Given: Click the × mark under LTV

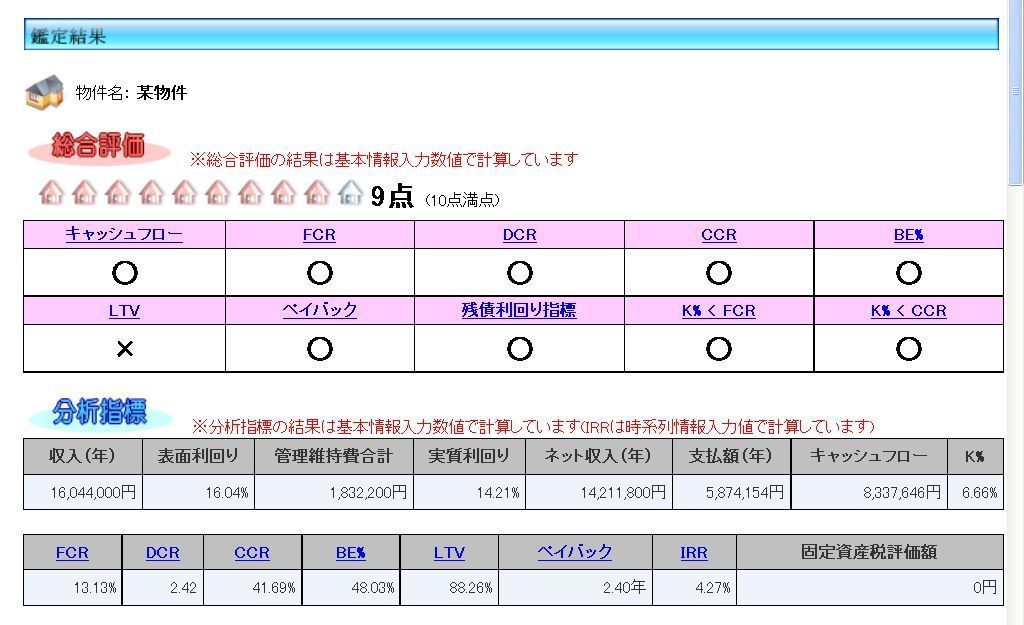Looking at the screenshot, I should 124,348.
